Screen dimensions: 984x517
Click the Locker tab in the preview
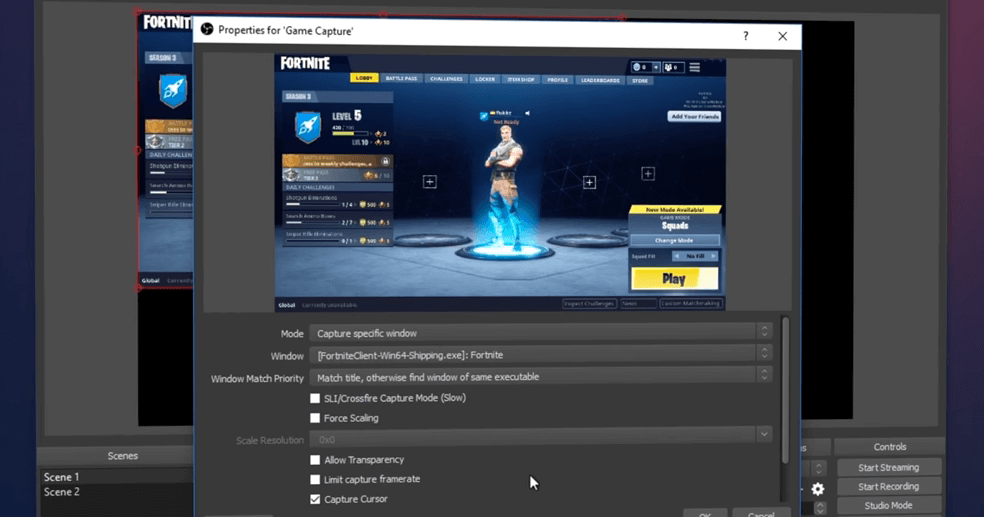point(484,79)
